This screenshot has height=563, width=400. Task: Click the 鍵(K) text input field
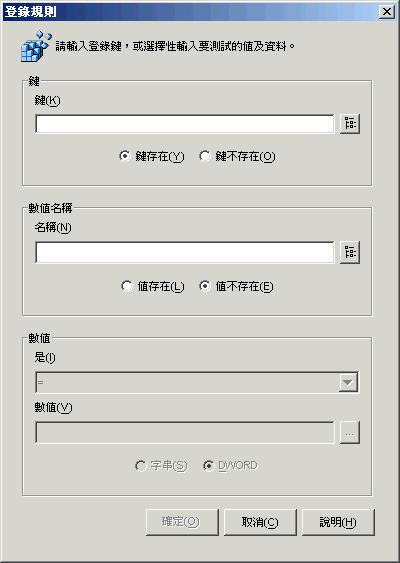(185, 124)
